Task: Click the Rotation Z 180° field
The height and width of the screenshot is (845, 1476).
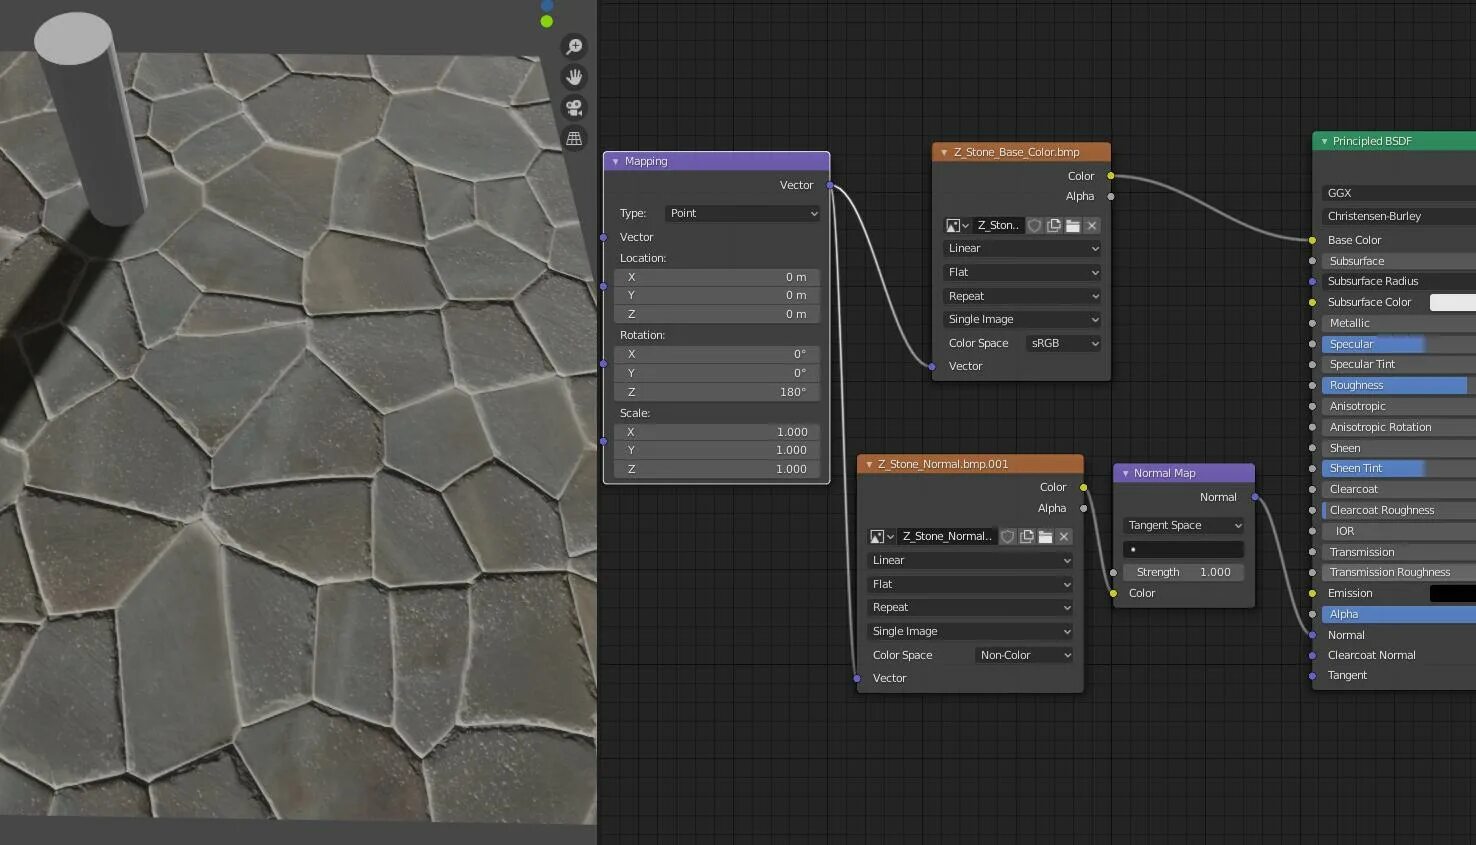Action: 717,392
